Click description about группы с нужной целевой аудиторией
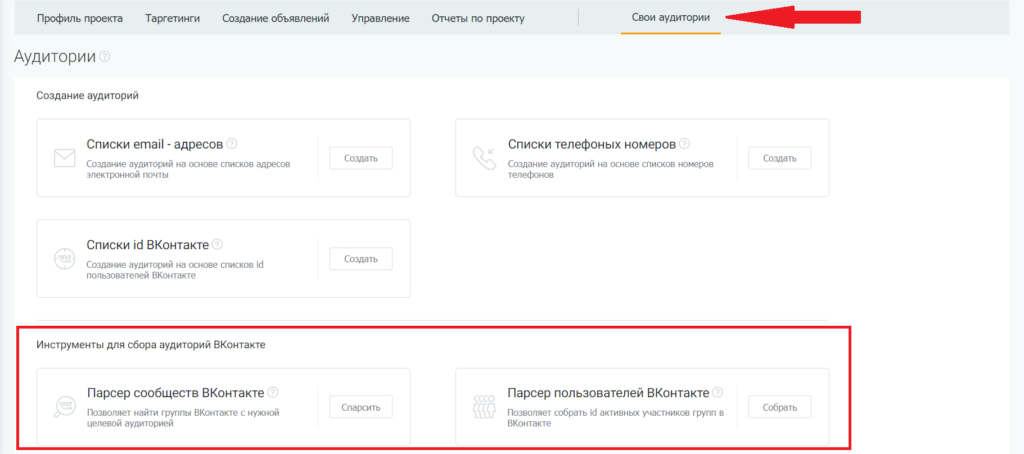The image size is (1024, 454). (183, 418)
